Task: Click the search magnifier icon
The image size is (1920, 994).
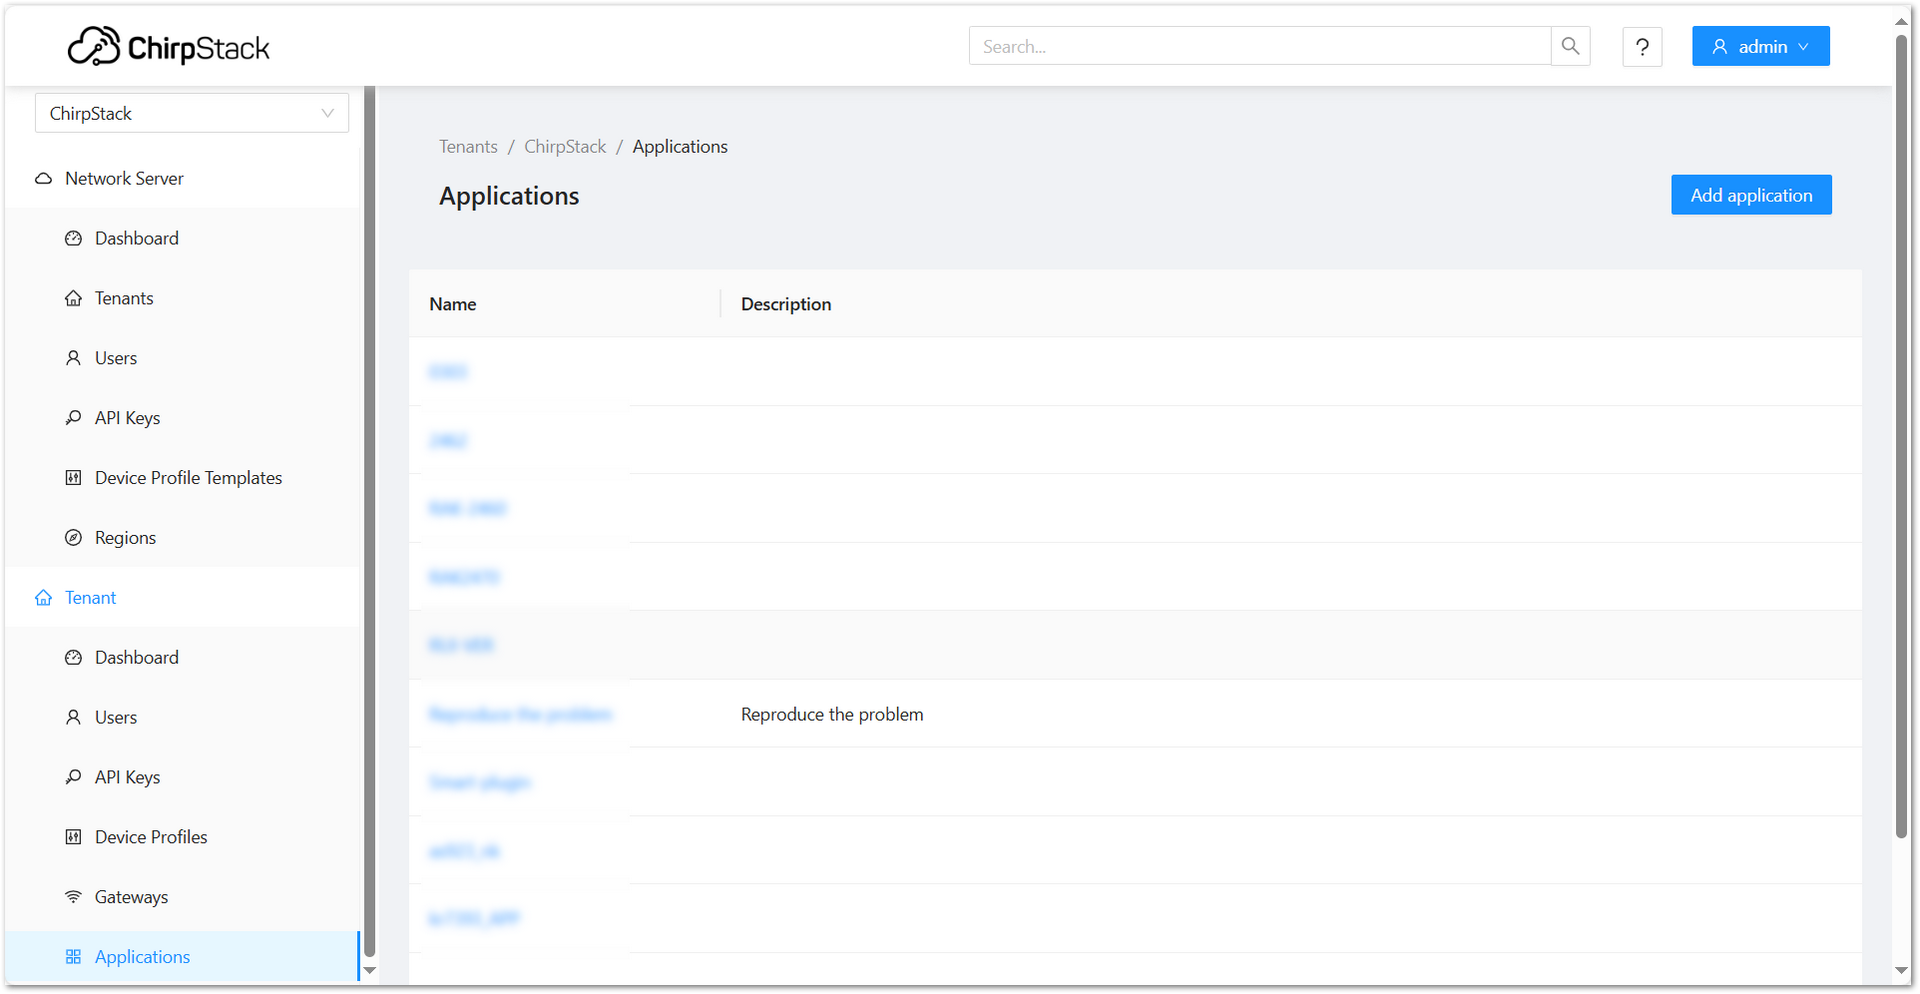Action: tap(1570, 46)
